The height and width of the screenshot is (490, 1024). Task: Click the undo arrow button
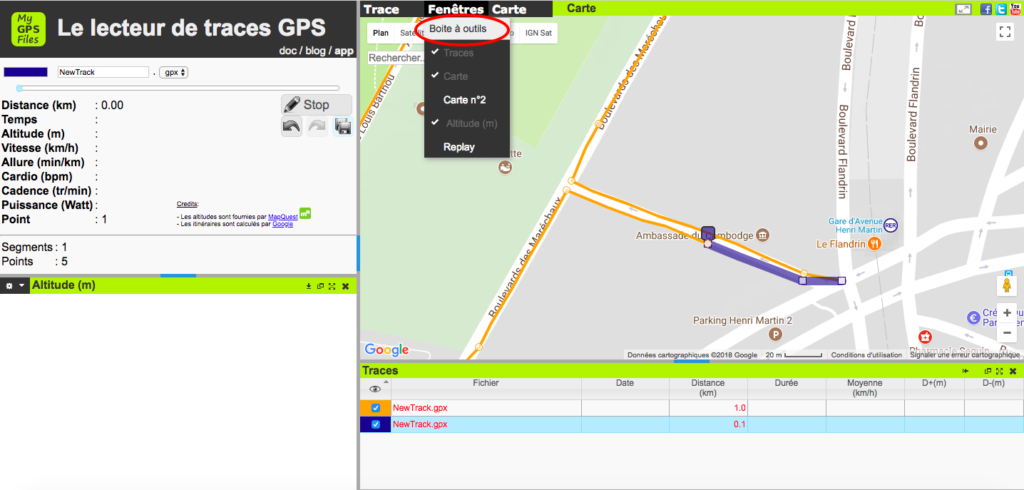(292, 126)
